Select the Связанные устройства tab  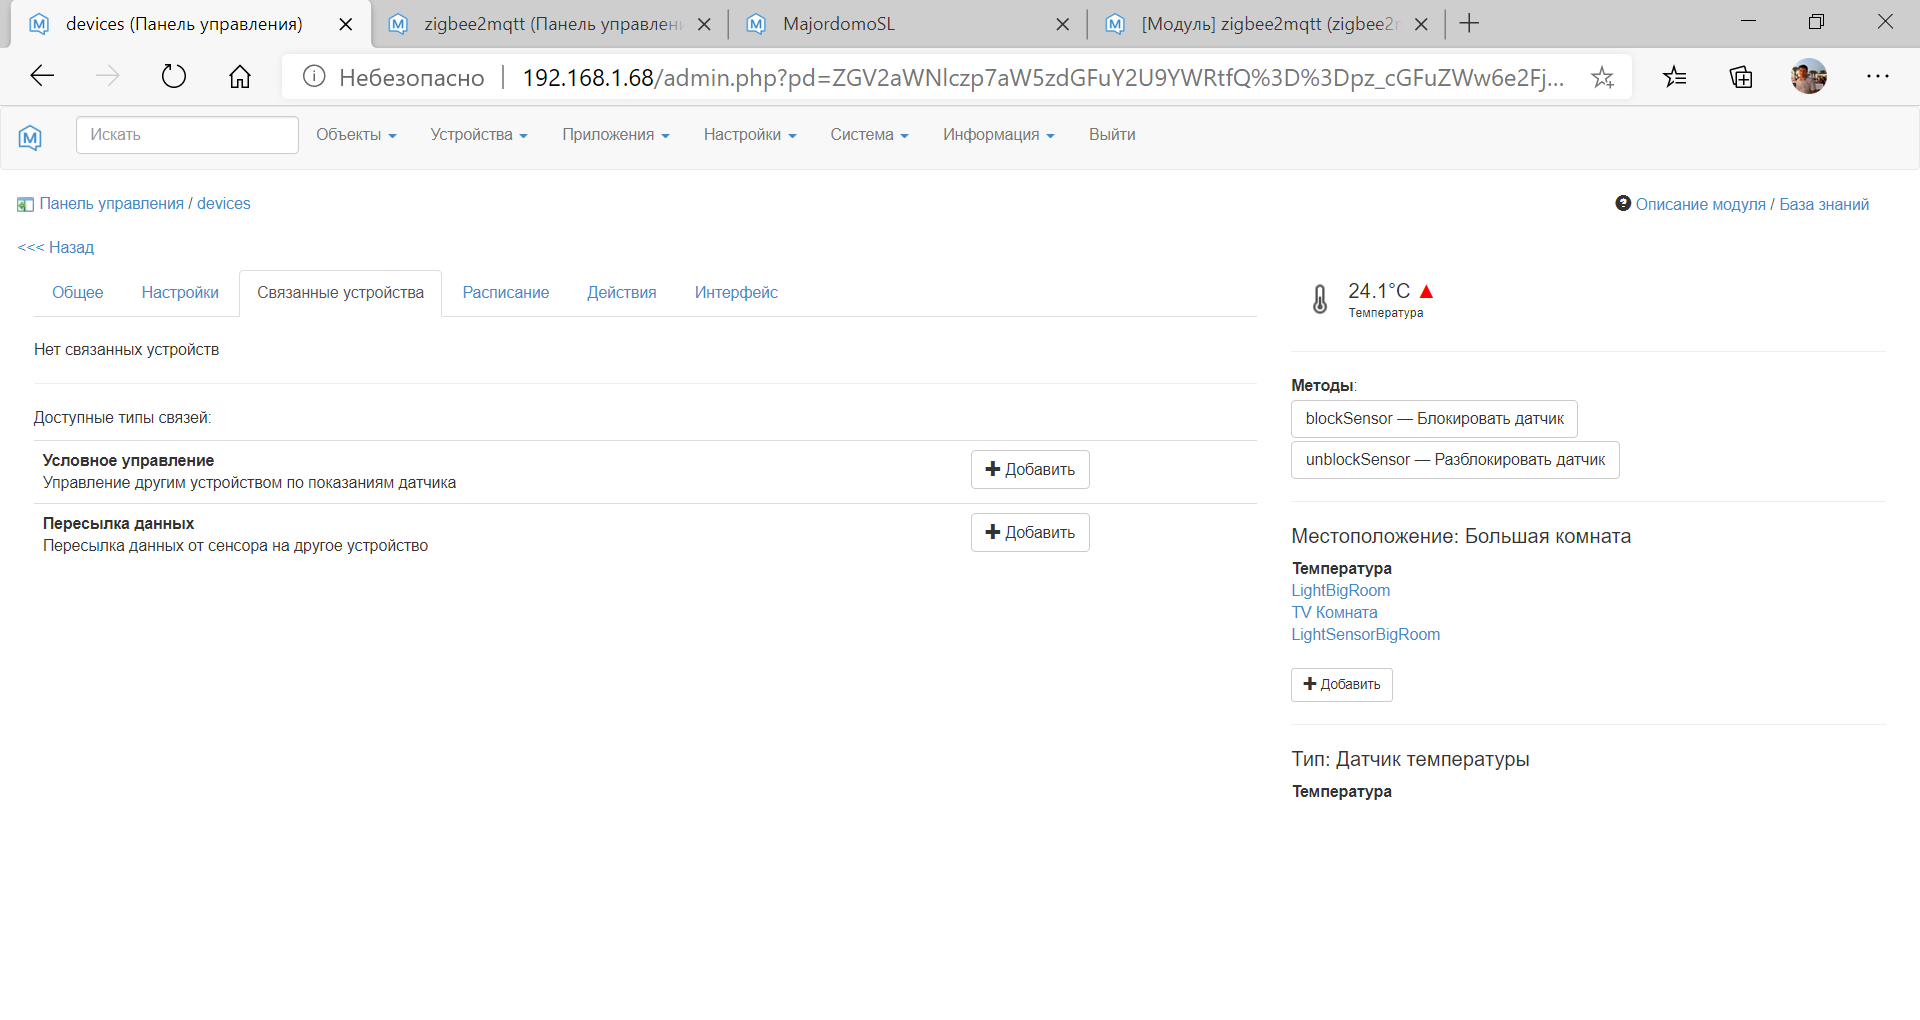point(340,293)
